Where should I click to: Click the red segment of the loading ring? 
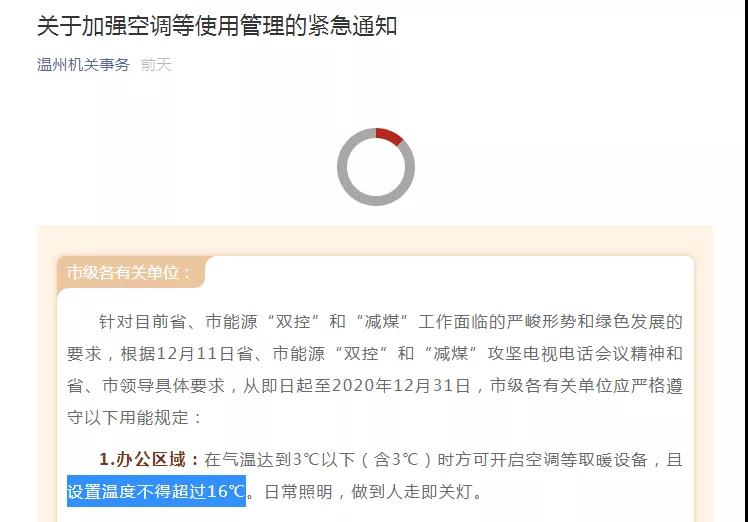point(389,136)
